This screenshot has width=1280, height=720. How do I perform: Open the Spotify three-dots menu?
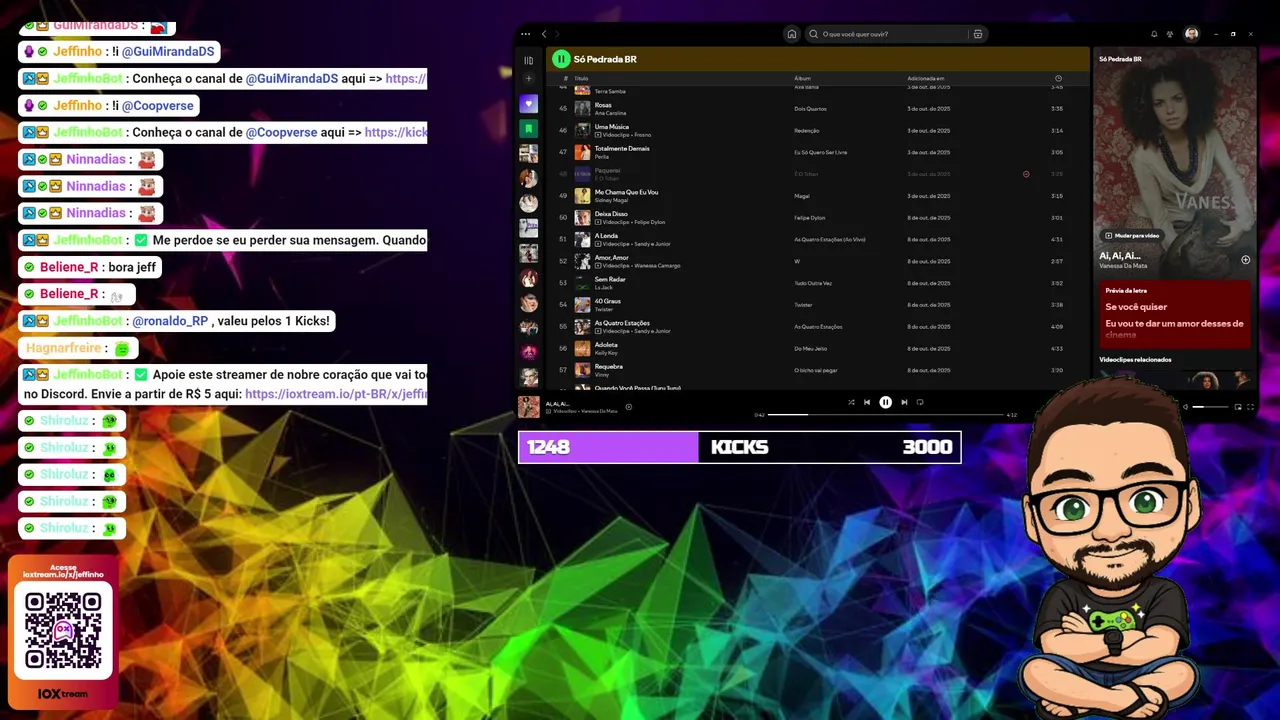(x=526, y=34)
